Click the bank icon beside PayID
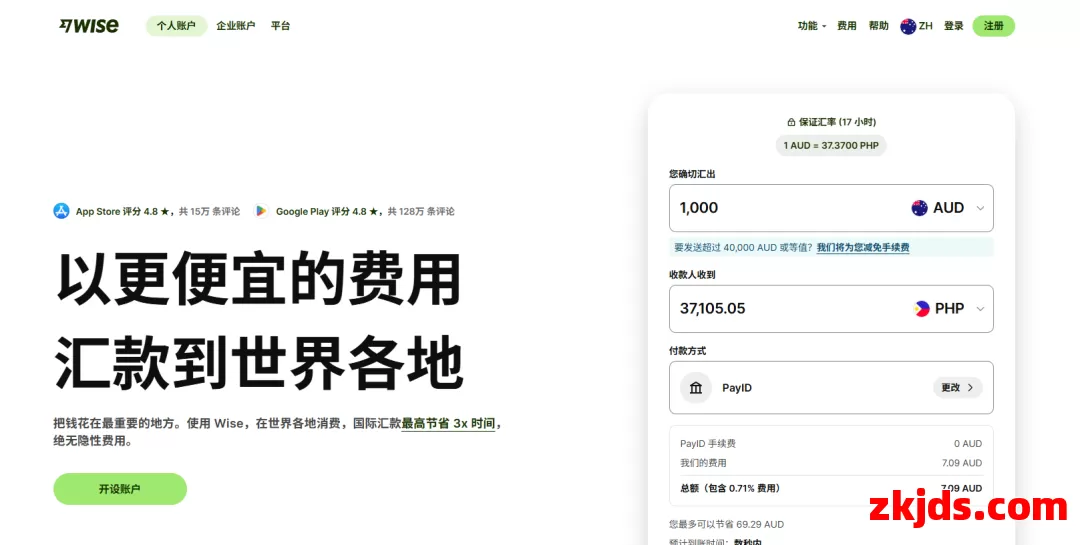This screenshot has width=1080, height=545. tap(696, 387)
